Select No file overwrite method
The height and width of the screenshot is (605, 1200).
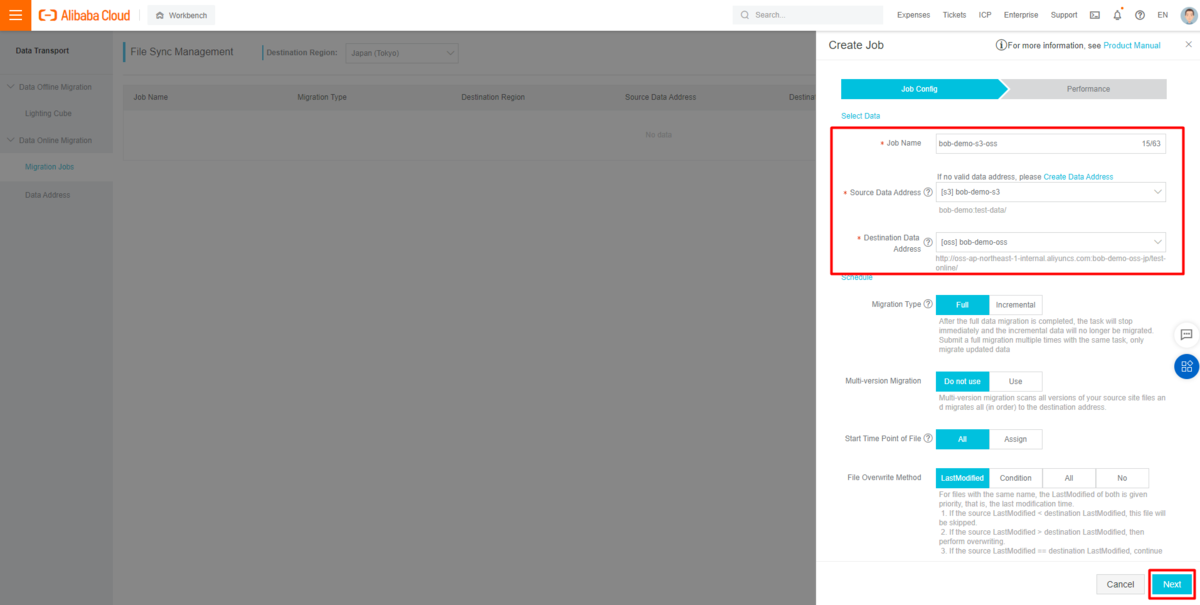(x=1122, y=478)
